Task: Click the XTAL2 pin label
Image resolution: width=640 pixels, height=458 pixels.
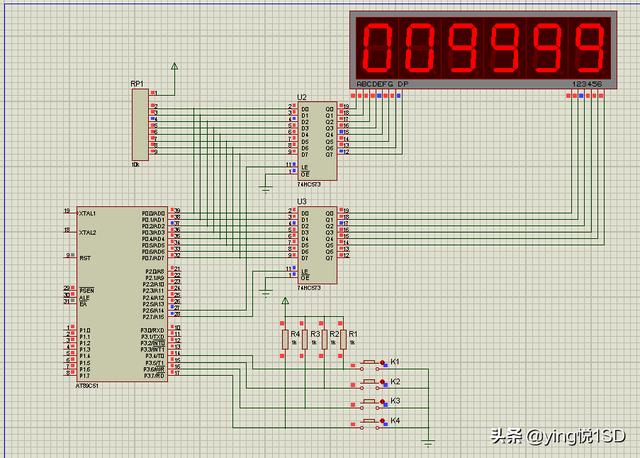Action: [87, 233]
